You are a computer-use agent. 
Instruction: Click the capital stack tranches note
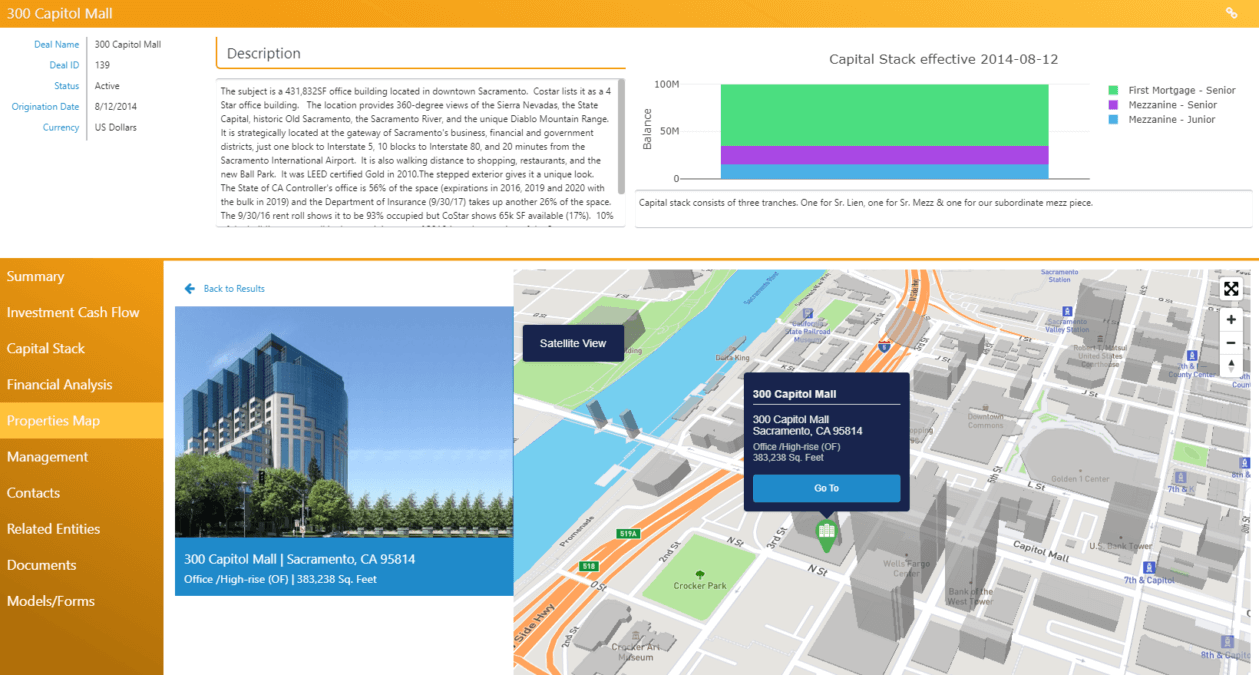866,202
